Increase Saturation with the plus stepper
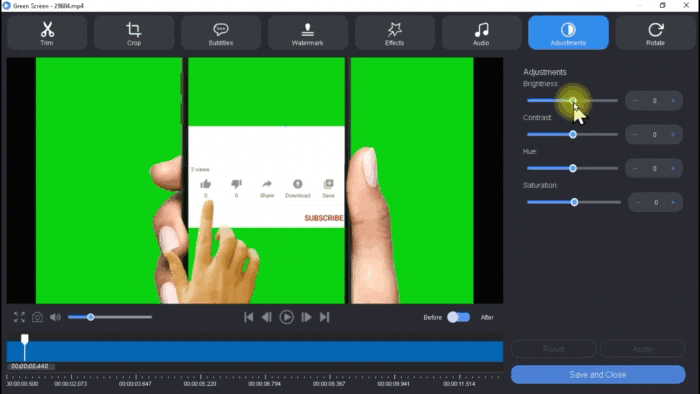This screenshot has height=394, width=700. point(673,203)
